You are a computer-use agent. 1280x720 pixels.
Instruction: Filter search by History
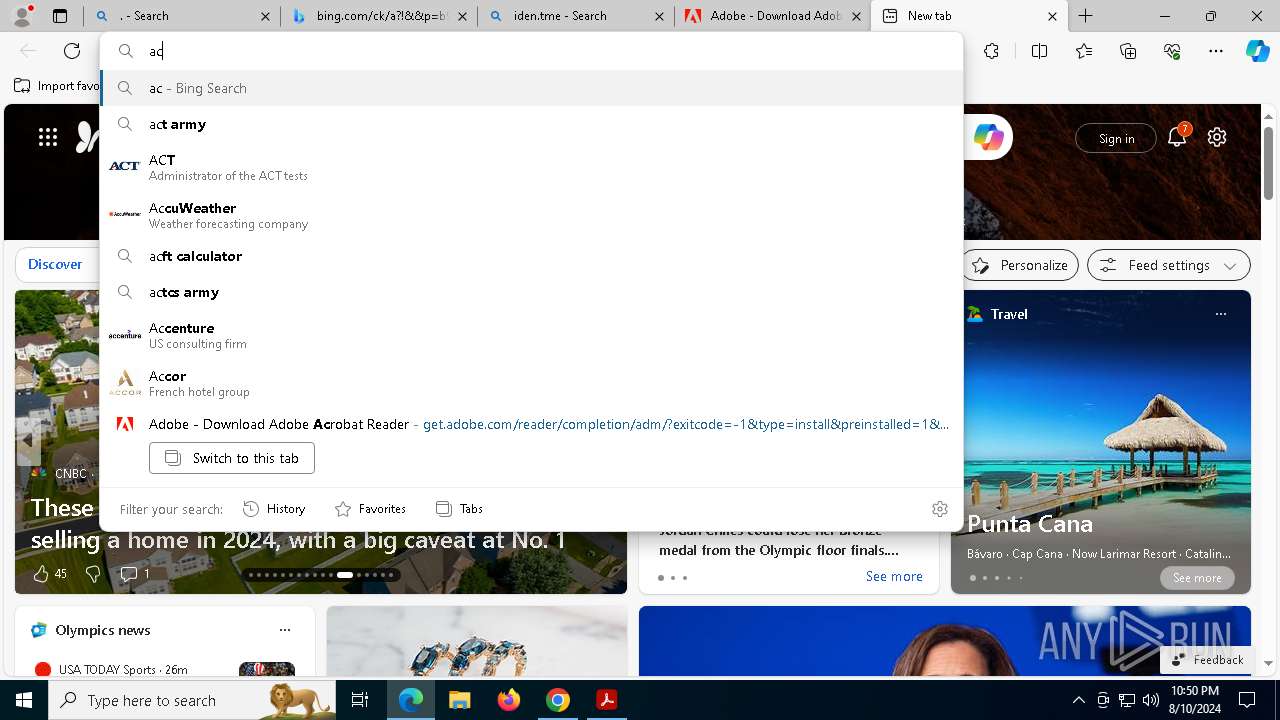[x=274, y=509]
